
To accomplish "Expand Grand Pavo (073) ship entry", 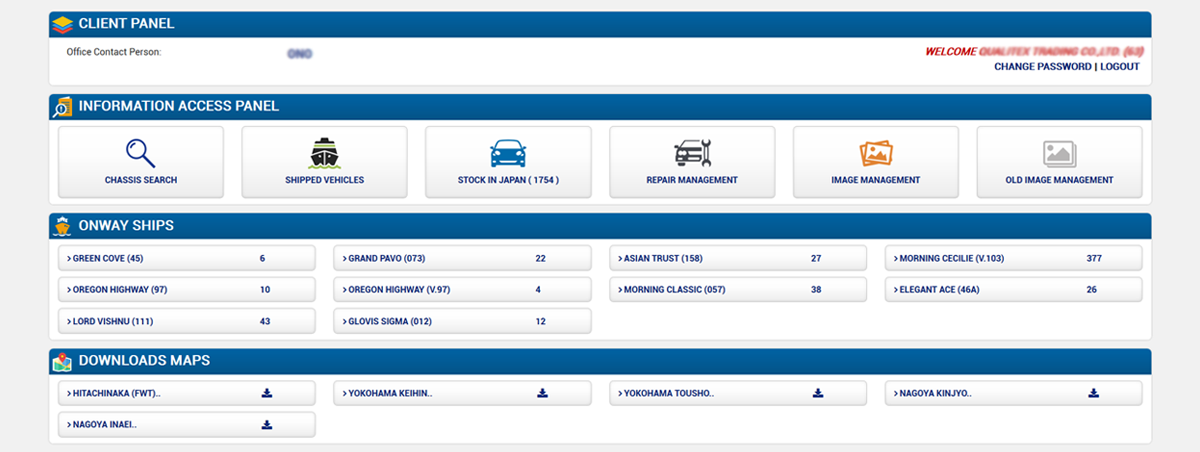I will (x=386, y=258).
